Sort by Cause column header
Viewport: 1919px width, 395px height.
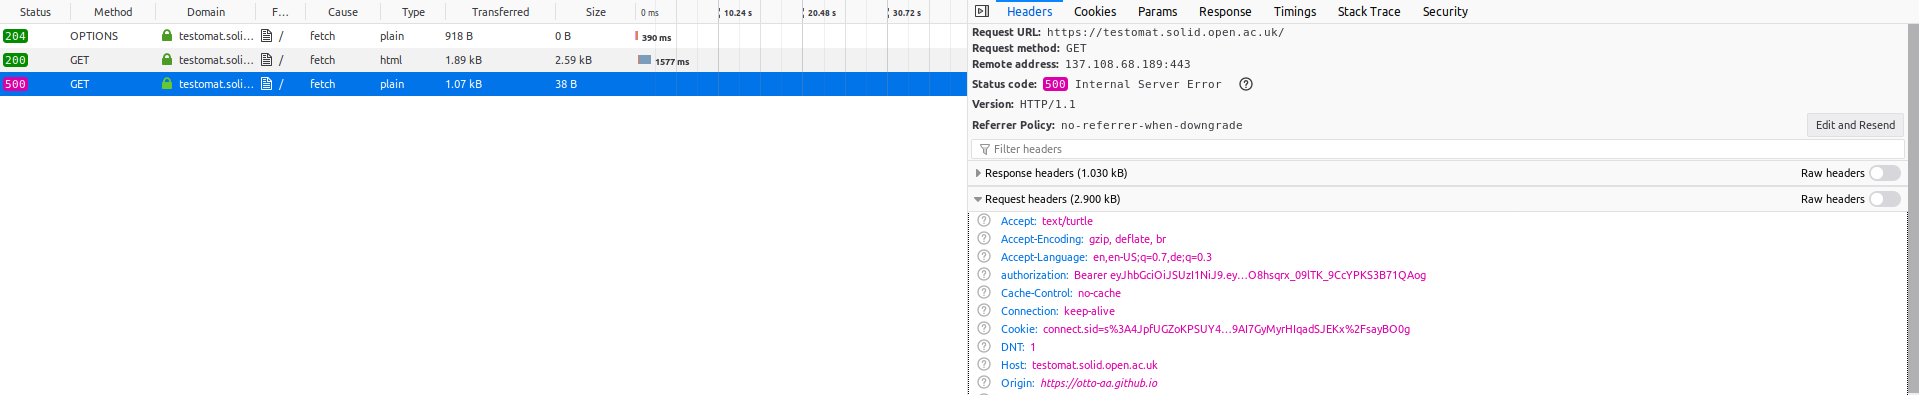[343, 12]
